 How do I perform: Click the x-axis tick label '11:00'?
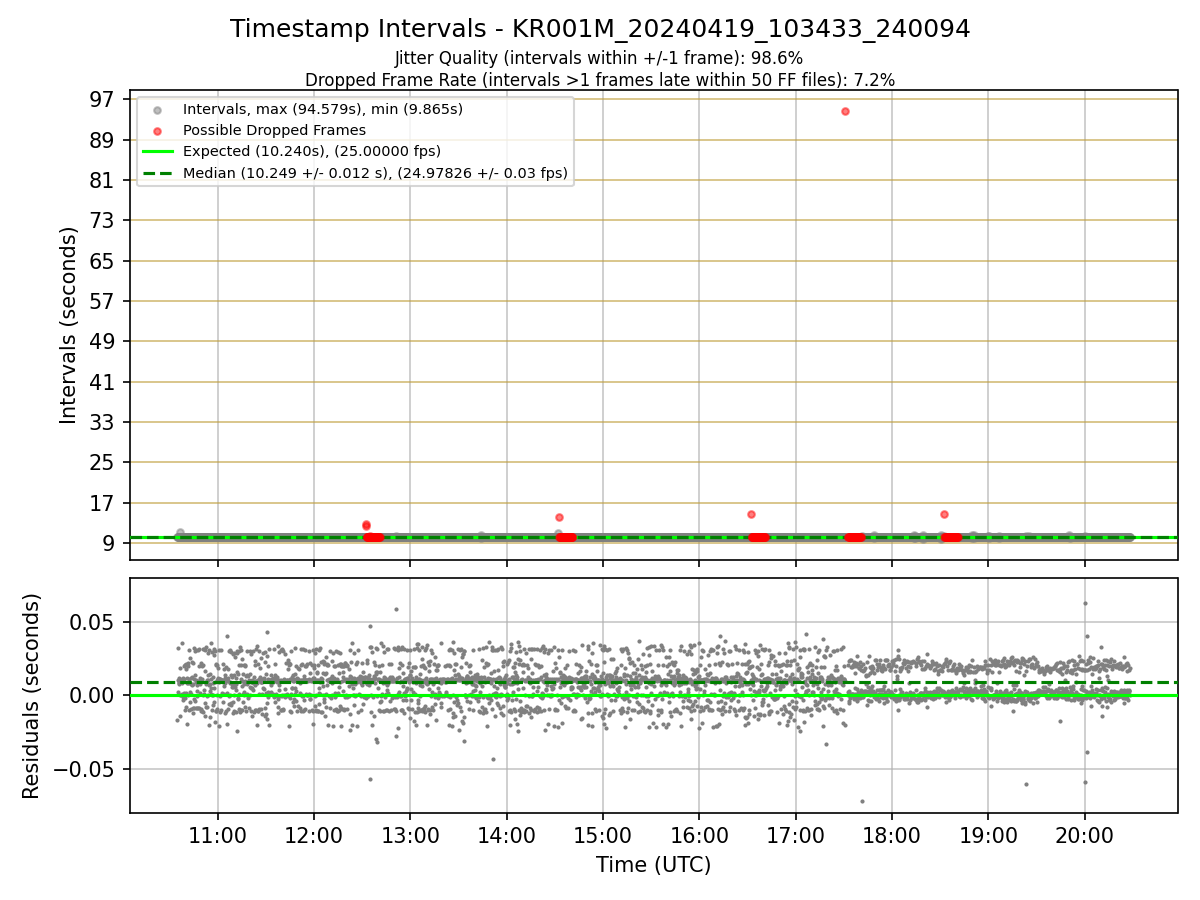(x=218, y=834)
